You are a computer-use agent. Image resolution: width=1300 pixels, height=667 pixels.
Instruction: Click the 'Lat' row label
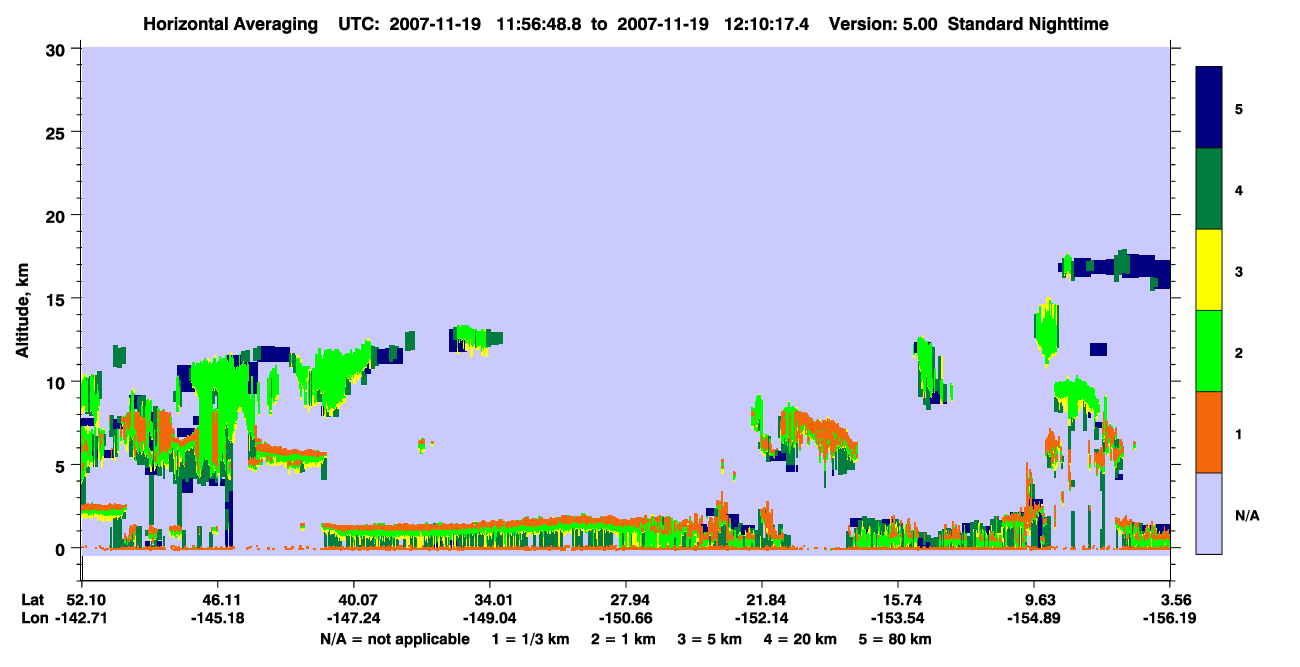click(32, 600)
